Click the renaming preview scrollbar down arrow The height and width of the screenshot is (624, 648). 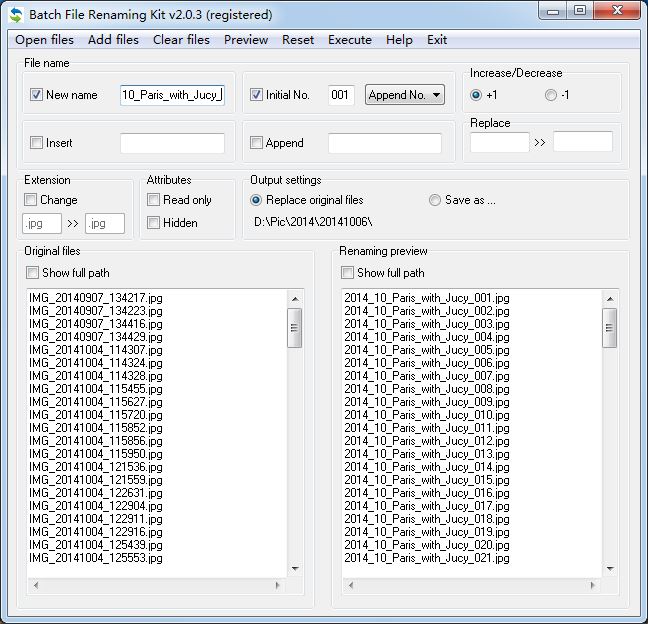tap(609, 569)
